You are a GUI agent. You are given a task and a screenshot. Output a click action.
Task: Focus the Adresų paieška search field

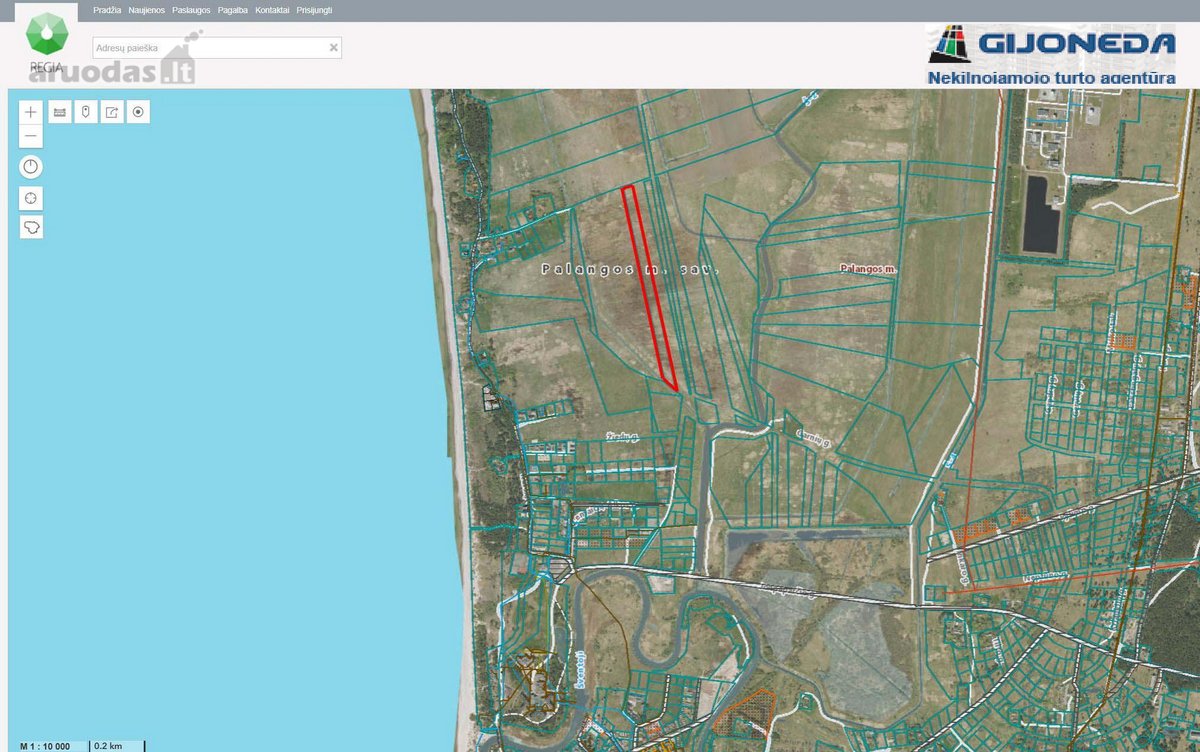[x=217, y=47]
